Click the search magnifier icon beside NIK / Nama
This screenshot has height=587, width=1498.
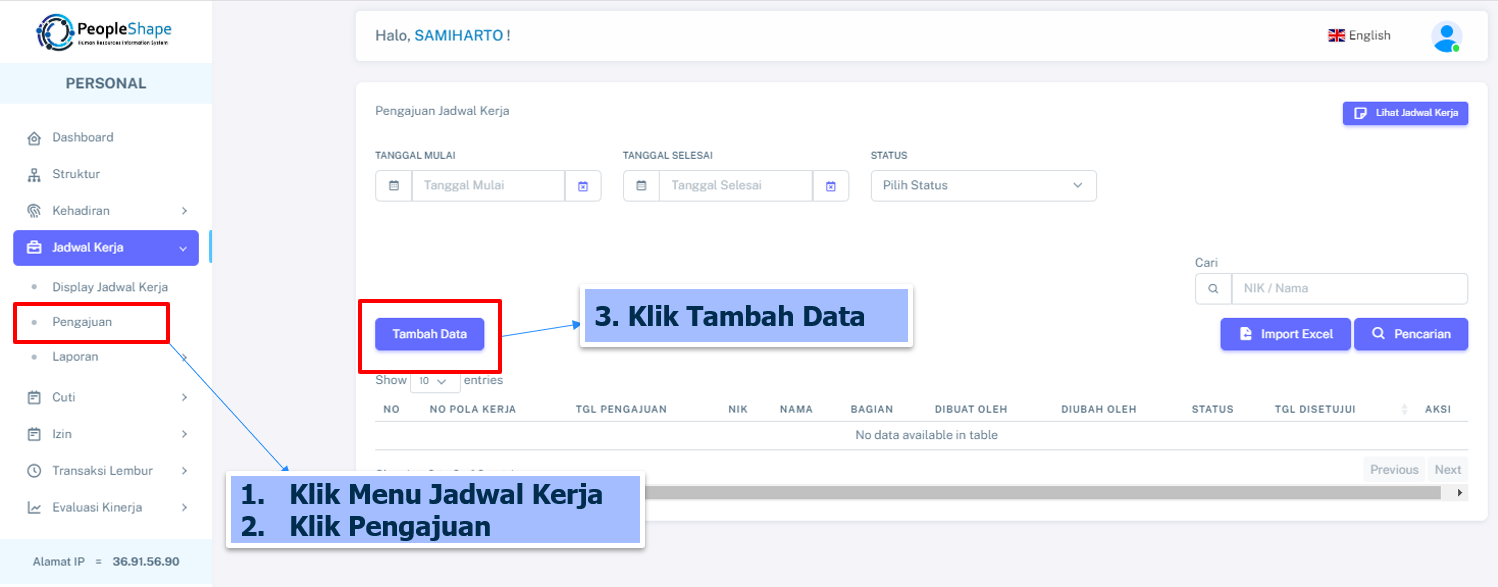1213,289
